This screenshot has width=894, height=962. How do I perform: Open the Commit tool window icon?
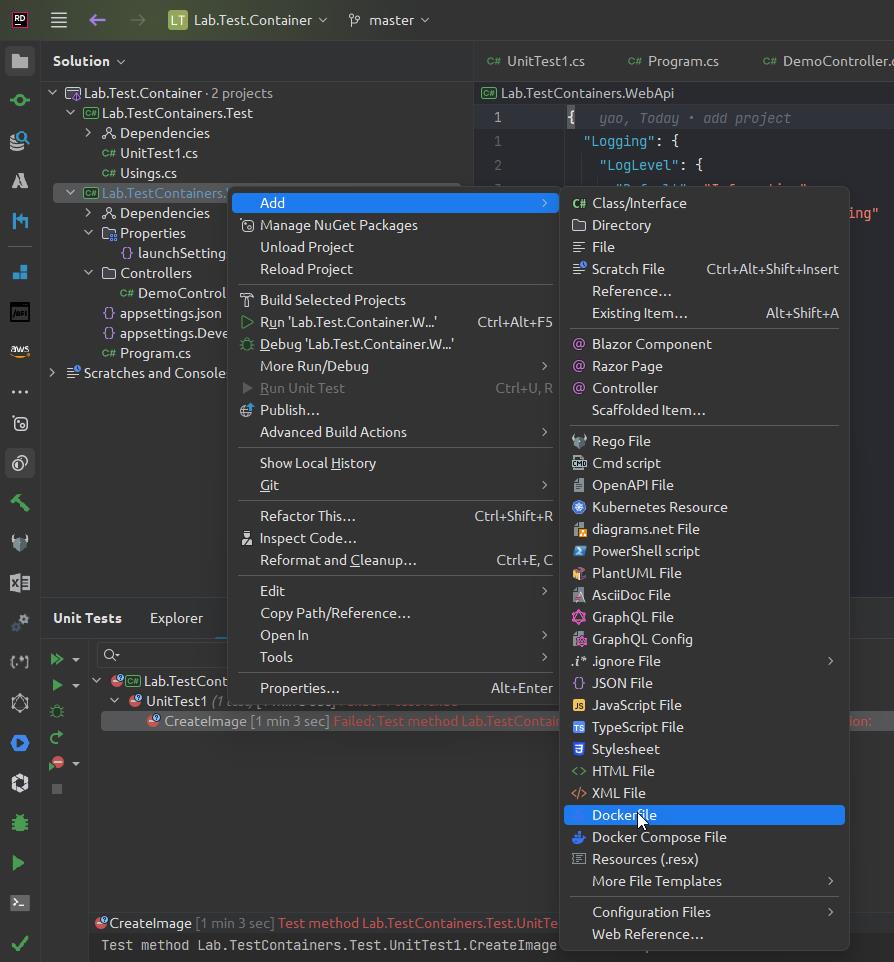click(x=19, y=101)
